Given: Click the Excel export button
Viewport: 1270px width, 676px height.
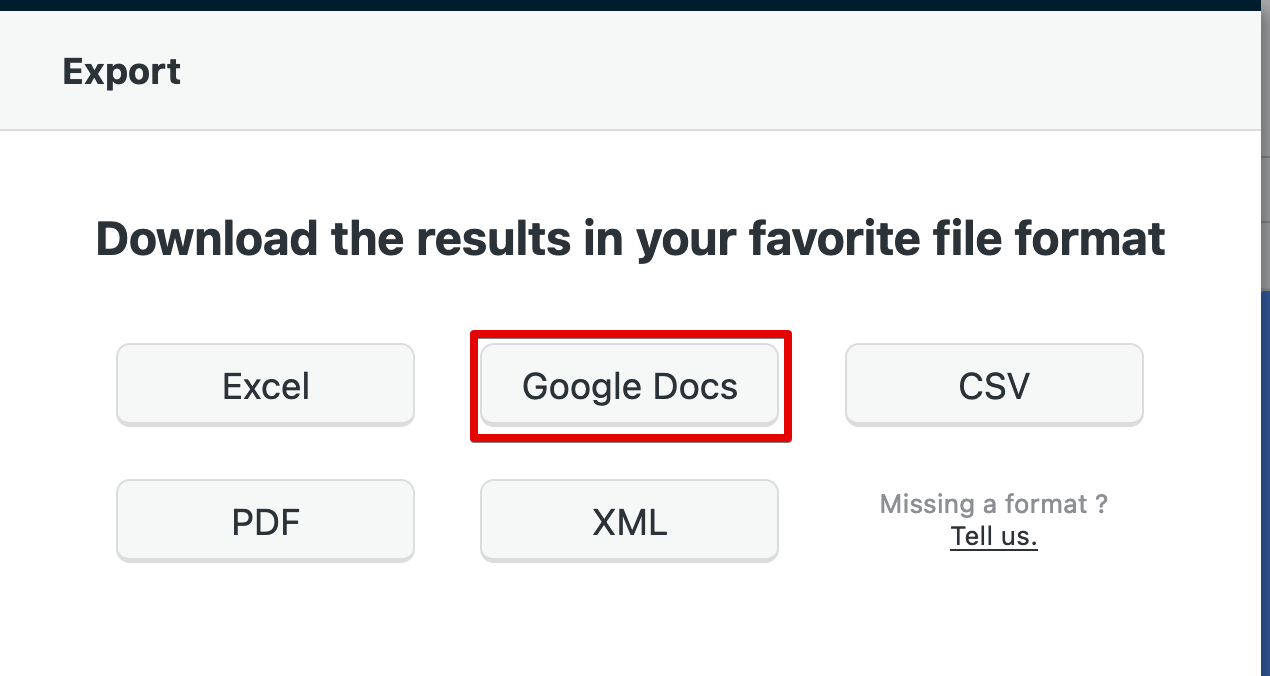Looking at the screenshot, I should click(x=265, y=385).
